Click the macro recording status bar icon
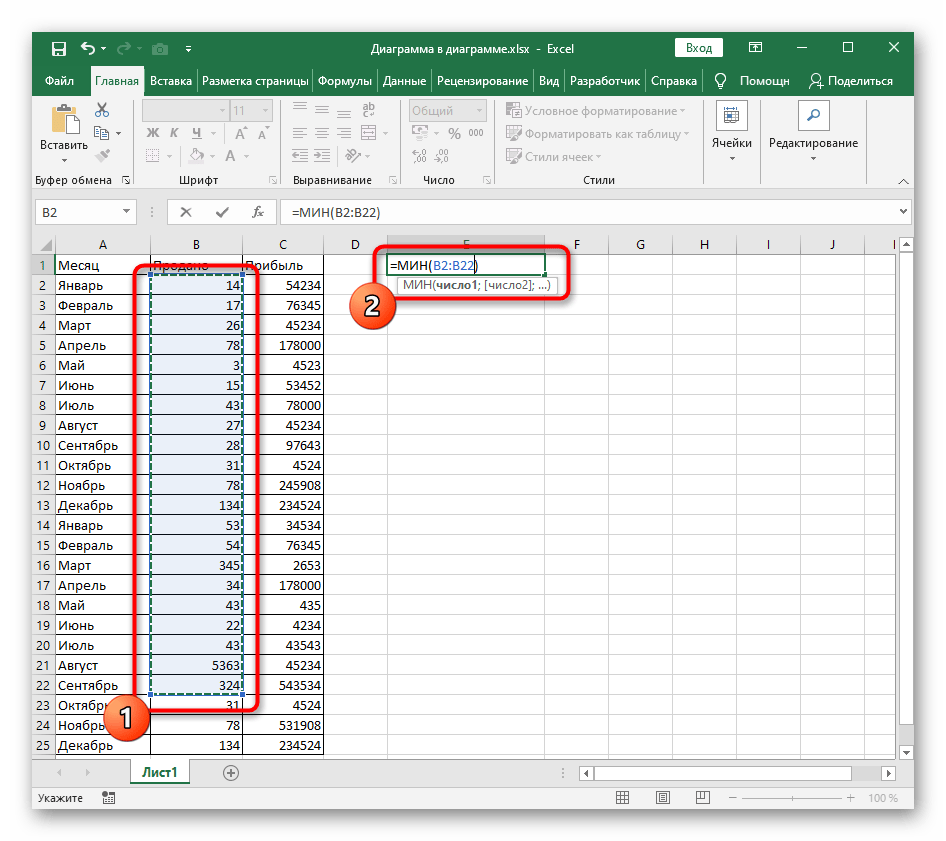The width and height of the screenshot is (946, 841). tap(109, 798)
